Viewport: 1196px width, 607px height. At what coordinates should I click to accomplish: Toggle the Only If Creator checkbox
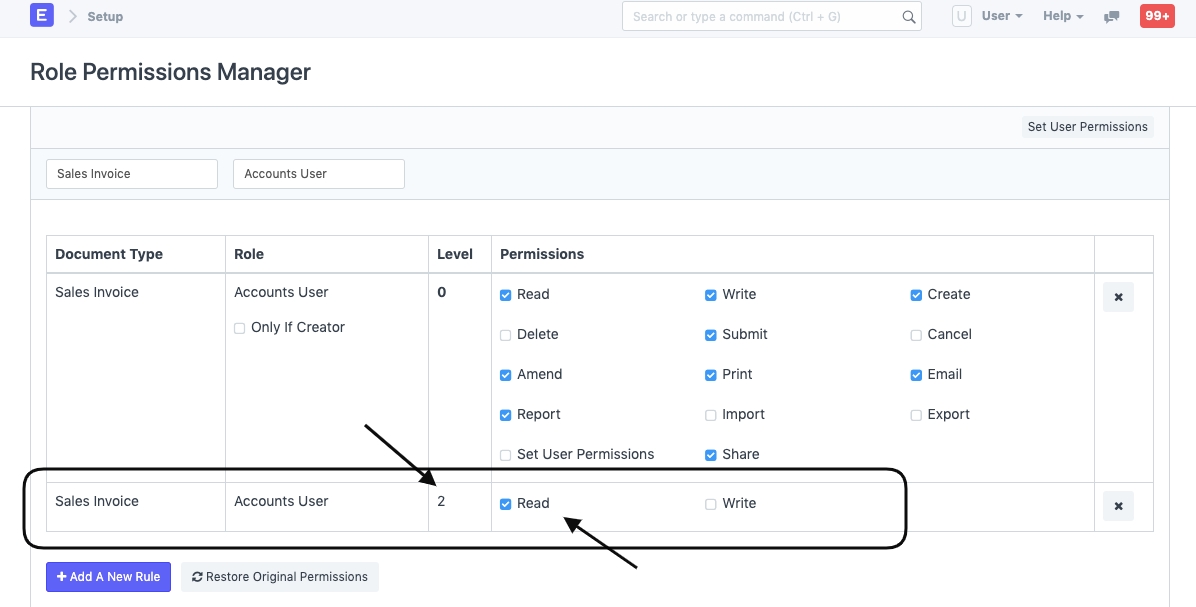click(240, 328)
